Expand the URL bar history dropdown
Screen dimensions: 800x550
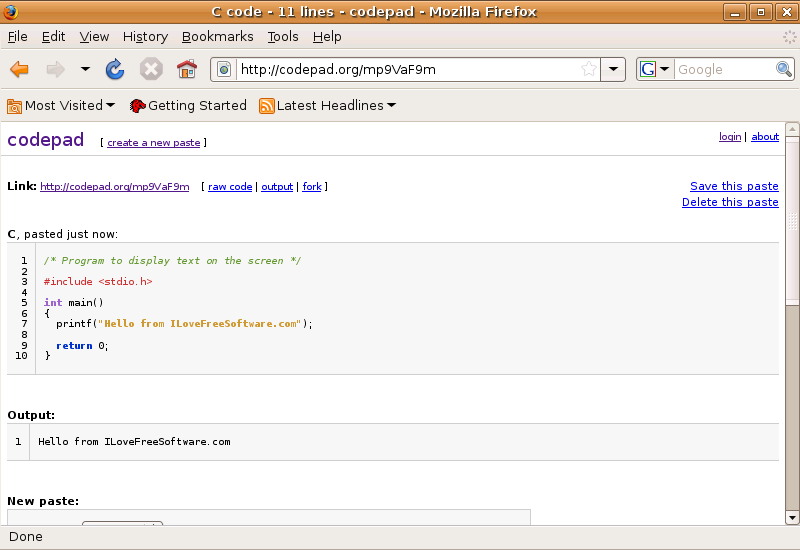(614, 69)
